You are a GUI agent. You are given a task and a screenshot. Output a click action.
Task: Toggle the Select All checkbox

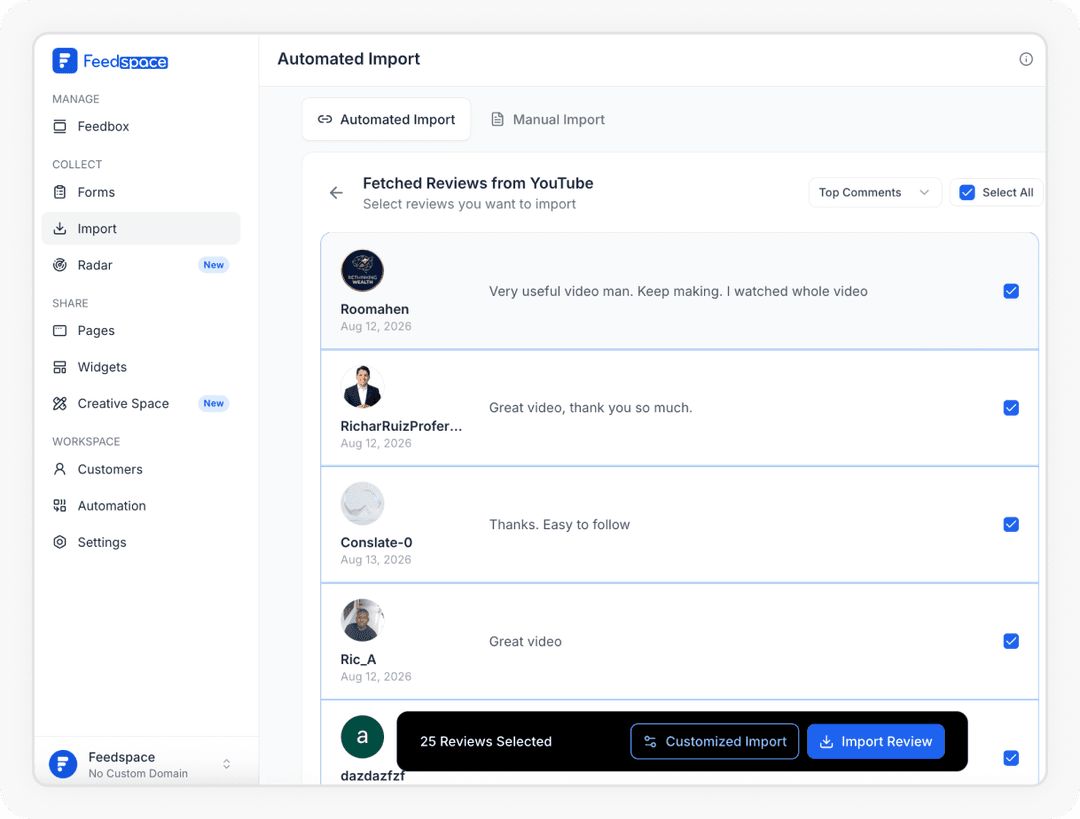pyautogui.click(x=967, y=193)
